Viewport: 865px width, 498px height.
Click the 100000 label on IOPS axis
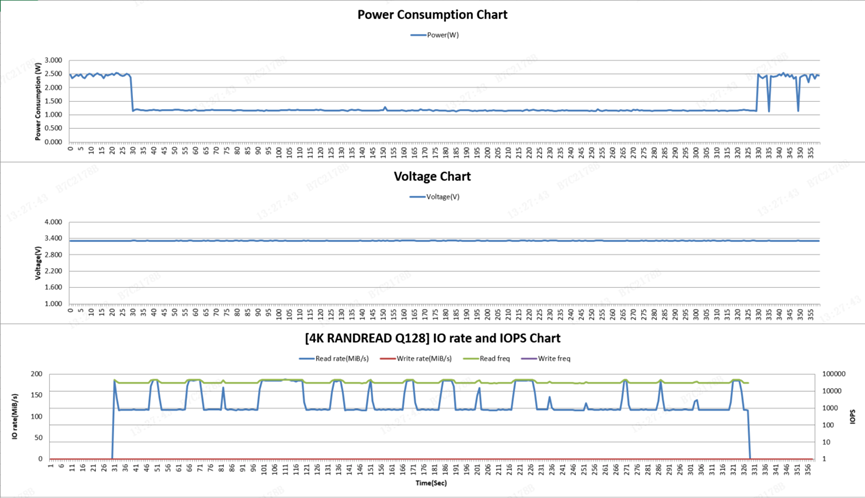click(x=834, y=374)
